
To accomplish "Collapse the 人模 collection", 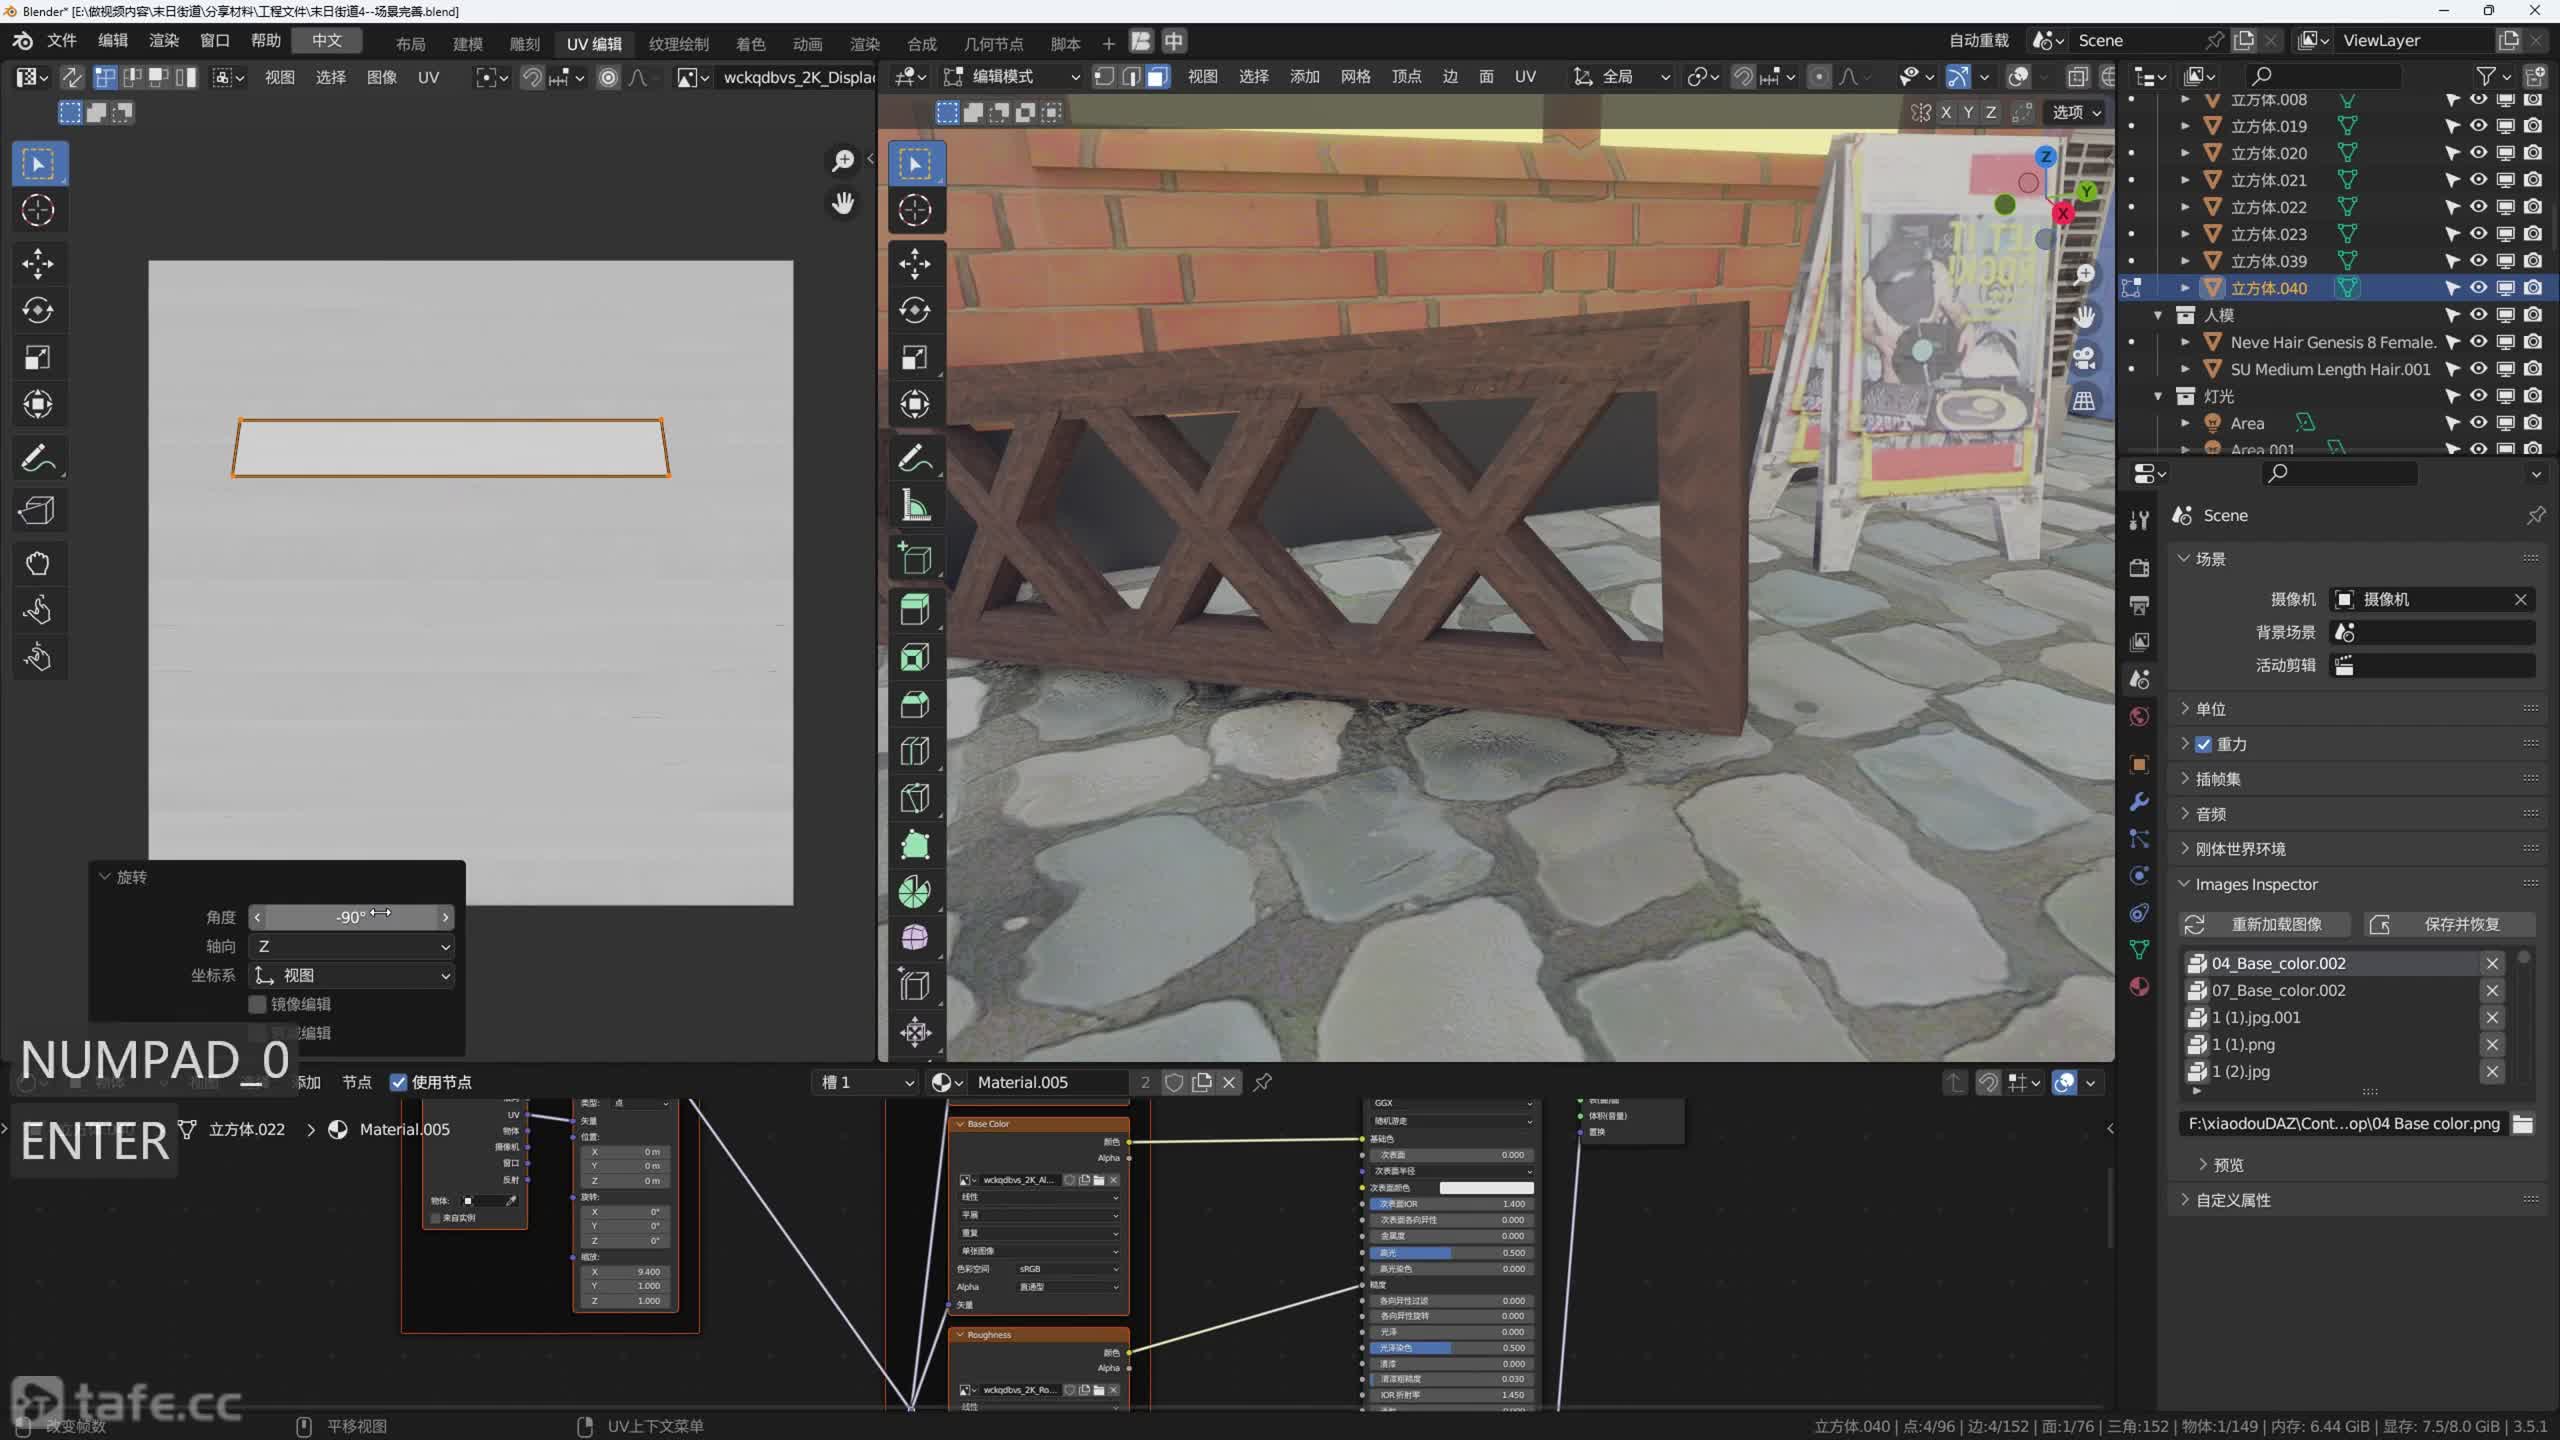I will click(2158, 315).
